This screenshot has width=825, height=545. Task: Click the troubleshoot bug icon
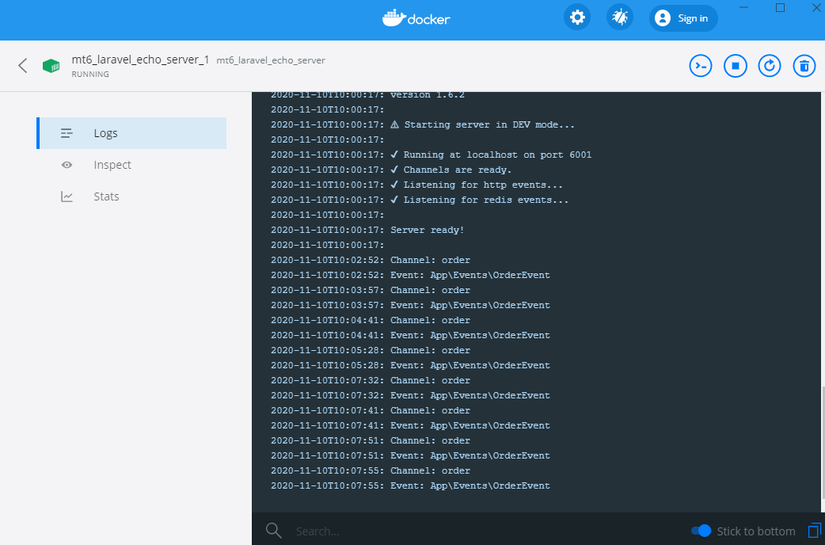[x=620, y=17]
